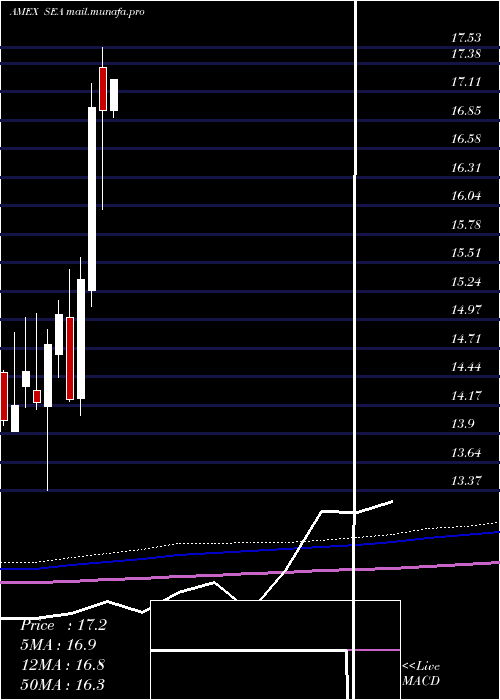Screen dimensions: 500x700
Task: Click the 17.11 price axis label
Action: [466, 82]
